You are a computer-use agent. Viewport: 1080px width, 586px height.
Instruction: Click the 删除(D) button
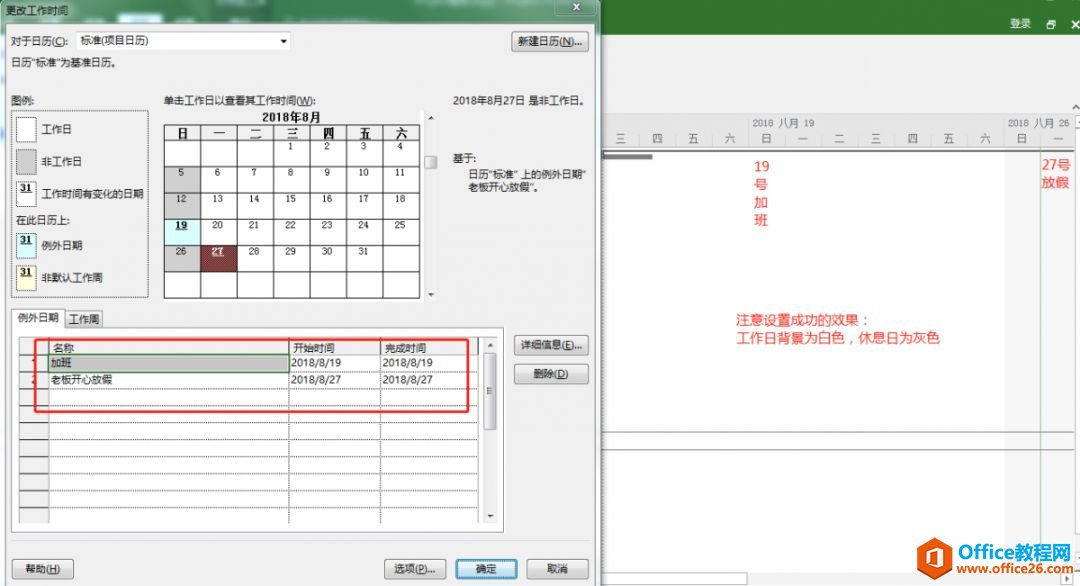tap(550, 372)
